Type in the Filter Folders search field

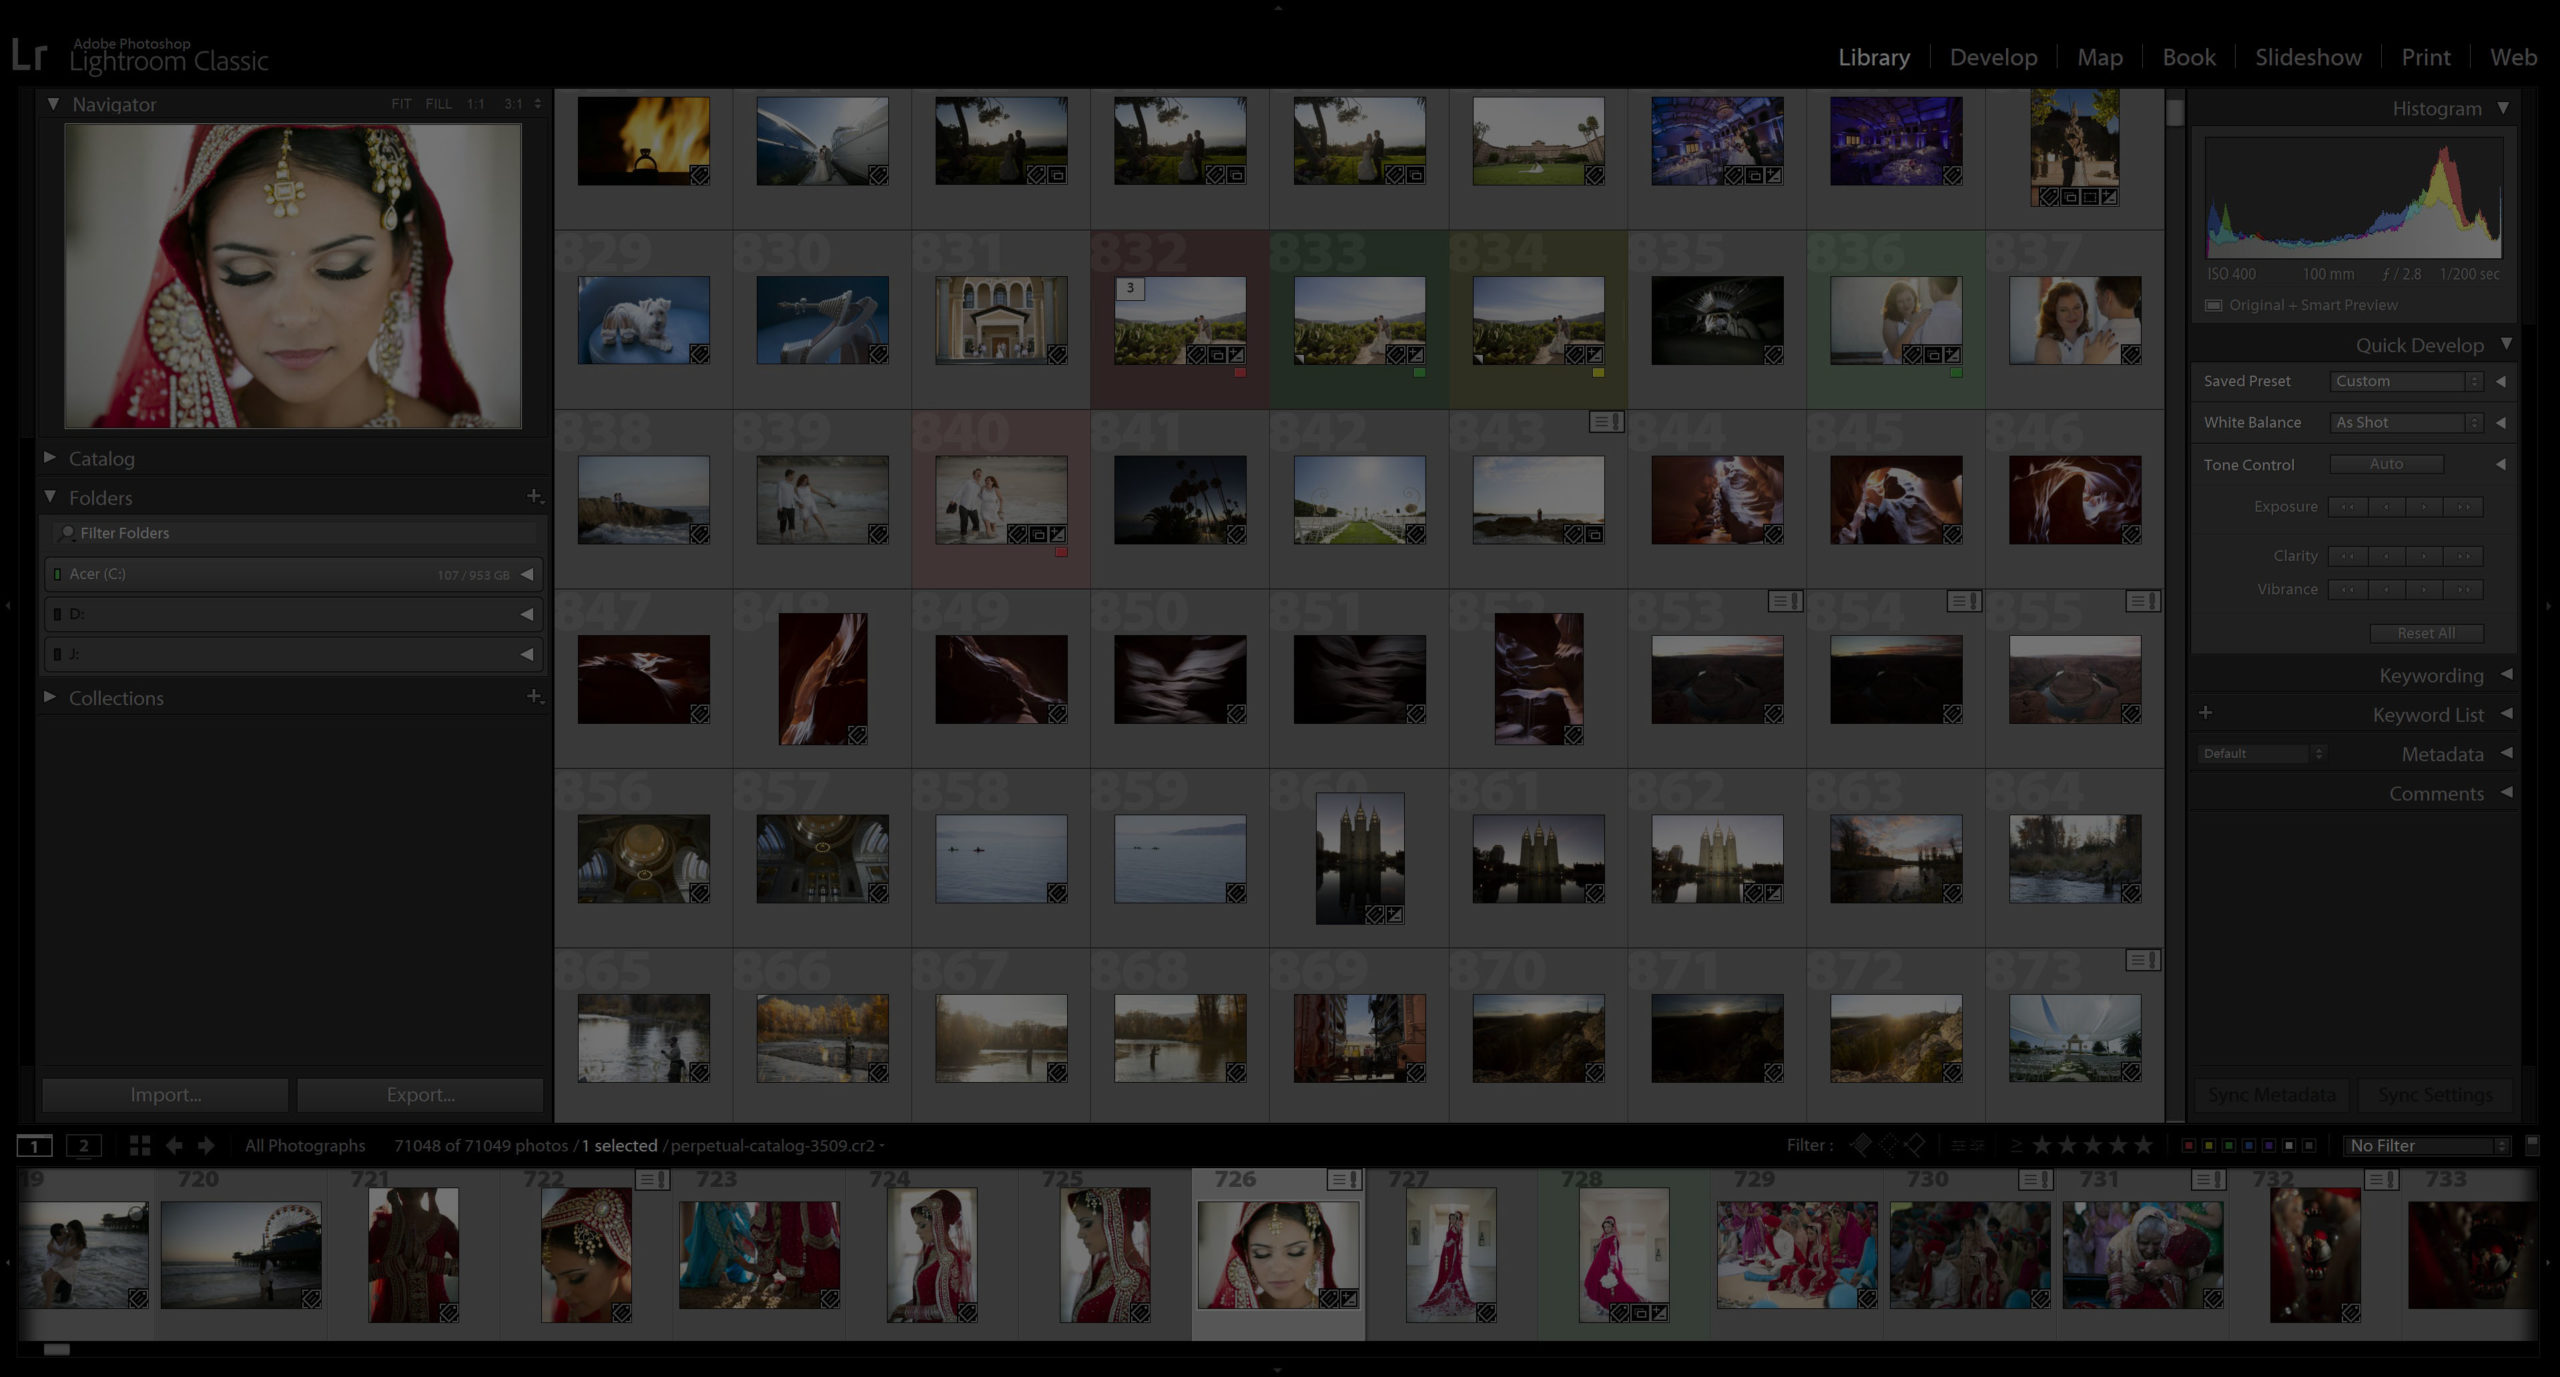pyautogui.click(x=296, y=533)
